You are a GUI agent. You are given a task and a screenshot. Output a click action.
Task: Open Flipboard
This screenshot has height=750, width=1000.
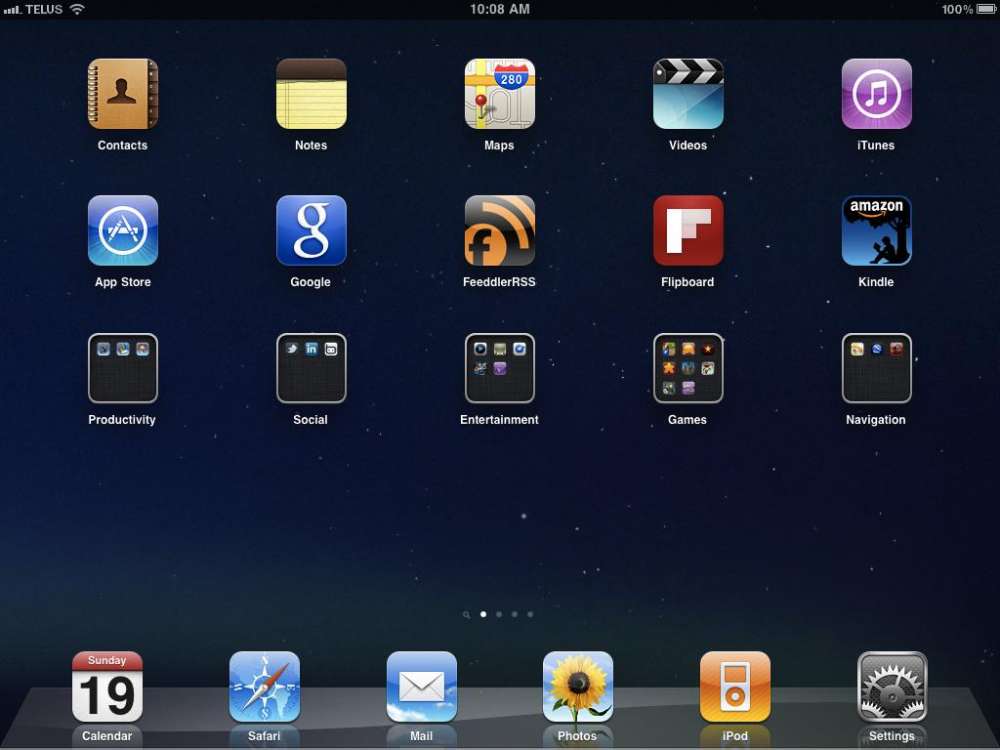pos(688,231)
